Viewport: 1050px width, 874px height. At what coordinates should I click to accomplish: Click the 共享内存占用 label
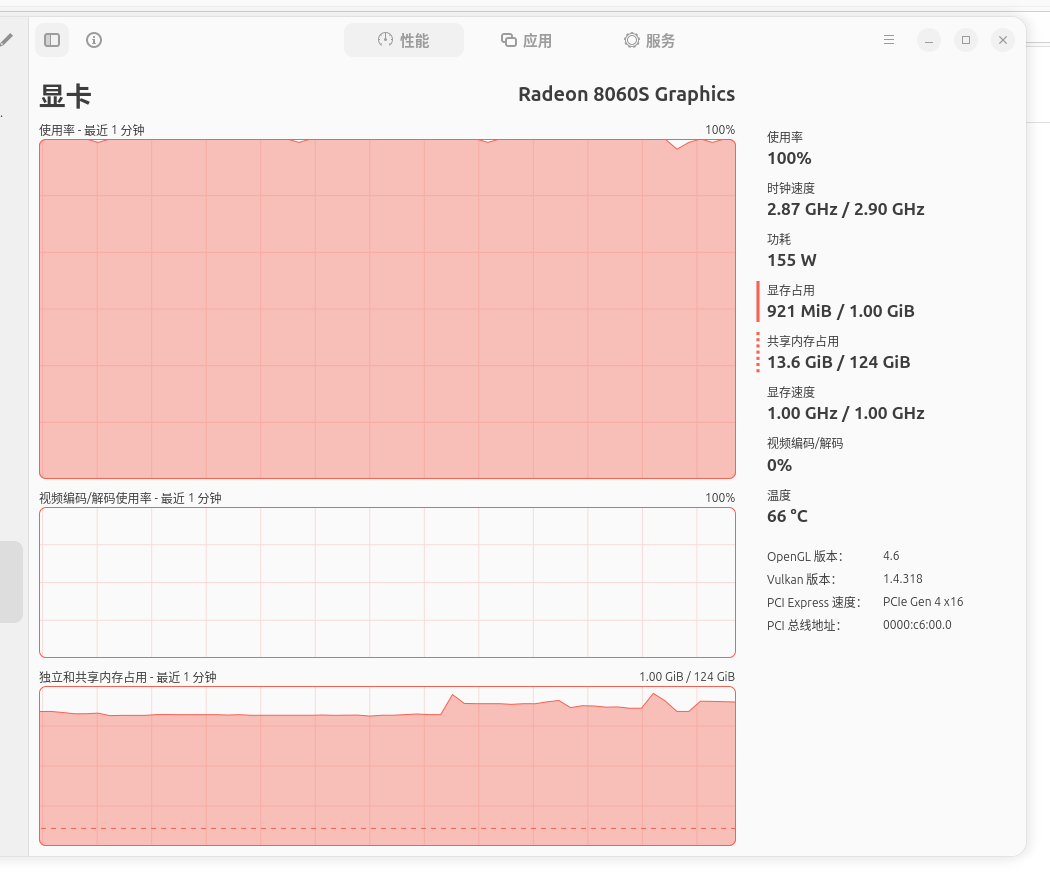[x=803, y=341]
